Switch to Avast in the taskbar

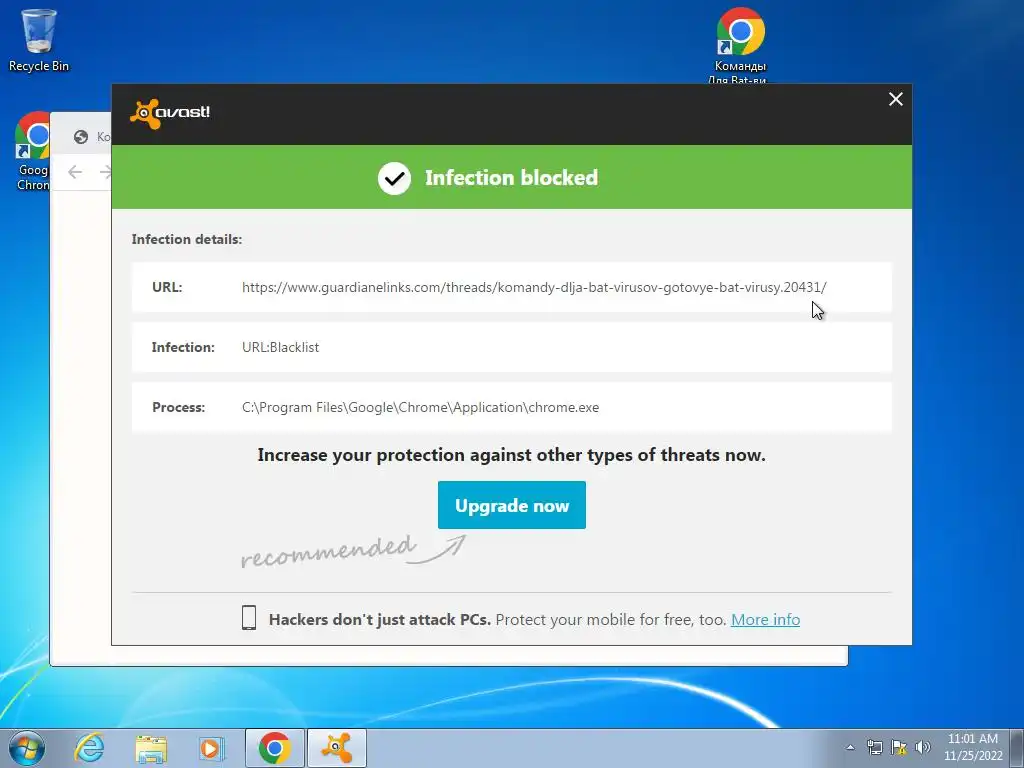coord(337,748)
